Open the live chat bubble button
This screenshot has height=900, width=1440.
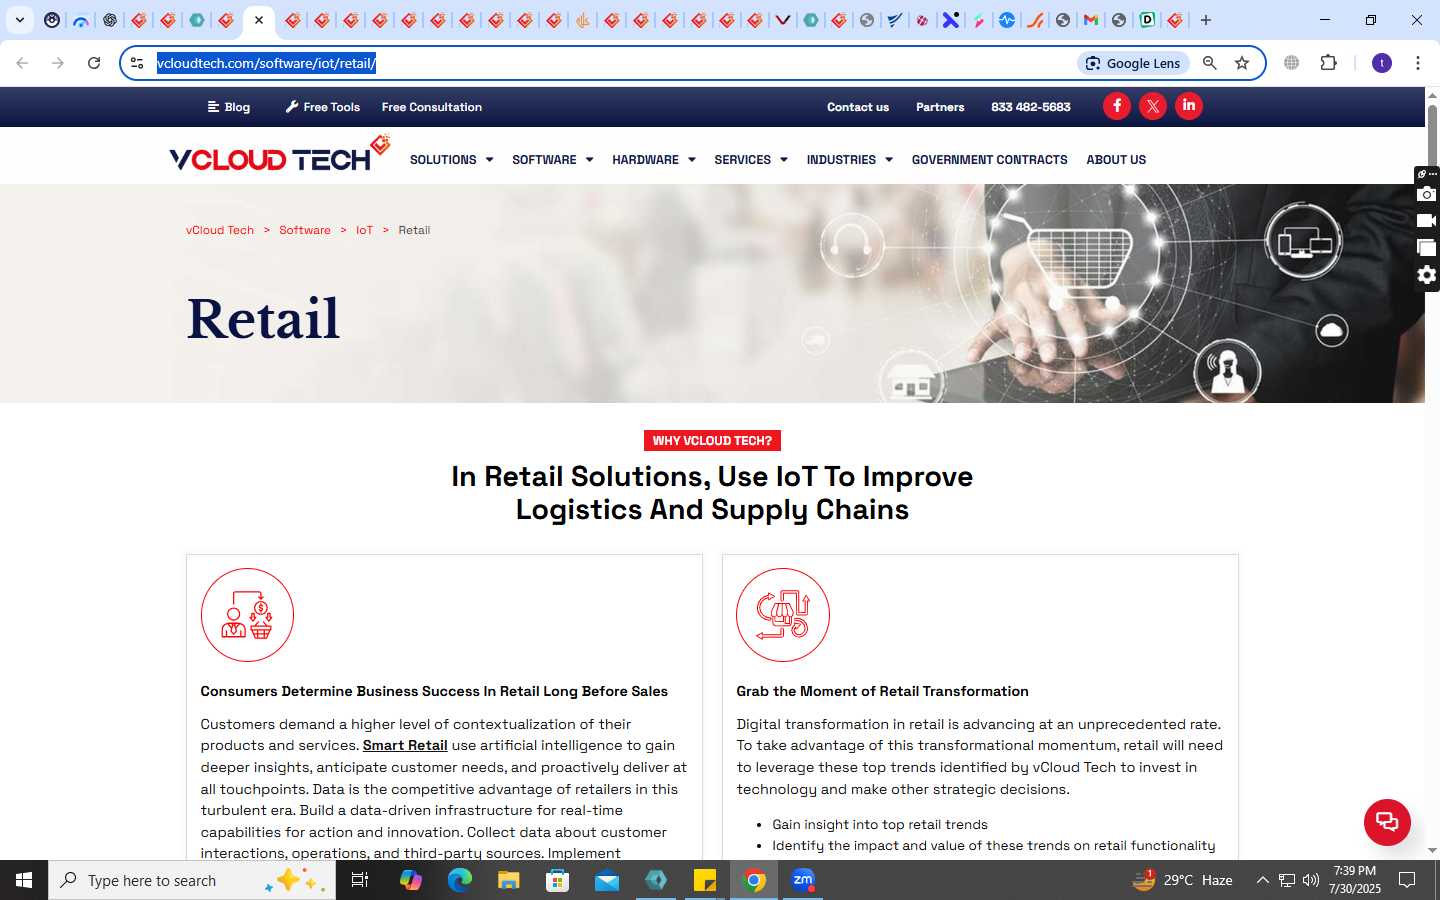point(1387,822)
